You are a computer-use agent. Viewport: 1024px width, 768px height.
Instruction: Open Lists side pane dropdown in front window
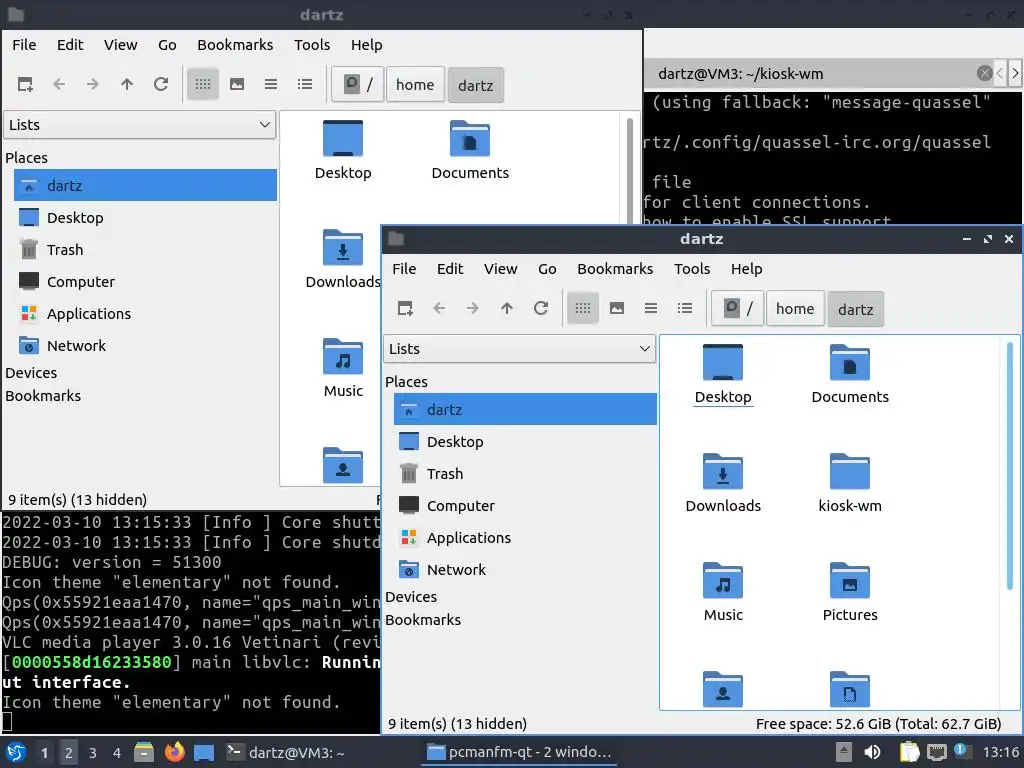tap(519, 349)
